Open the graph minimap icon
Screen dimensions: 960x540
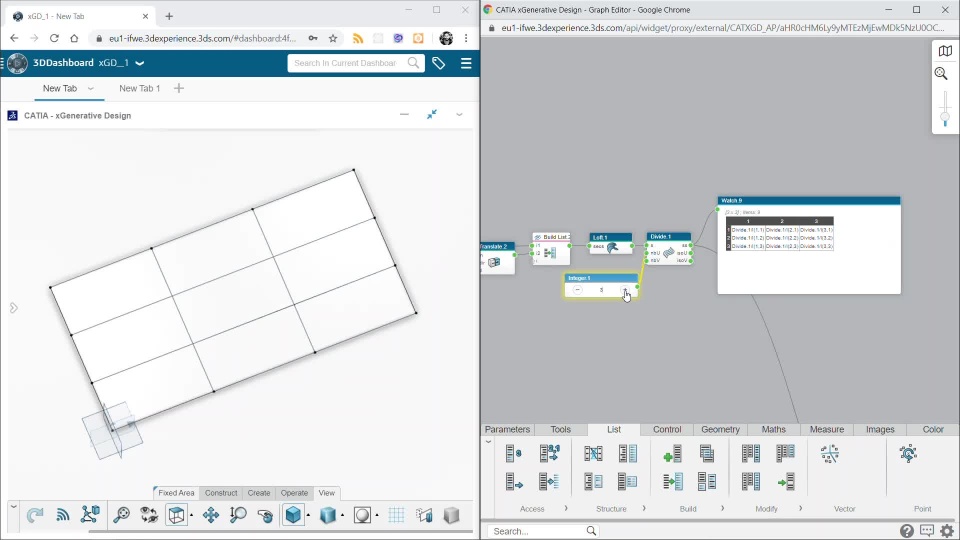(x=945, y=51)
